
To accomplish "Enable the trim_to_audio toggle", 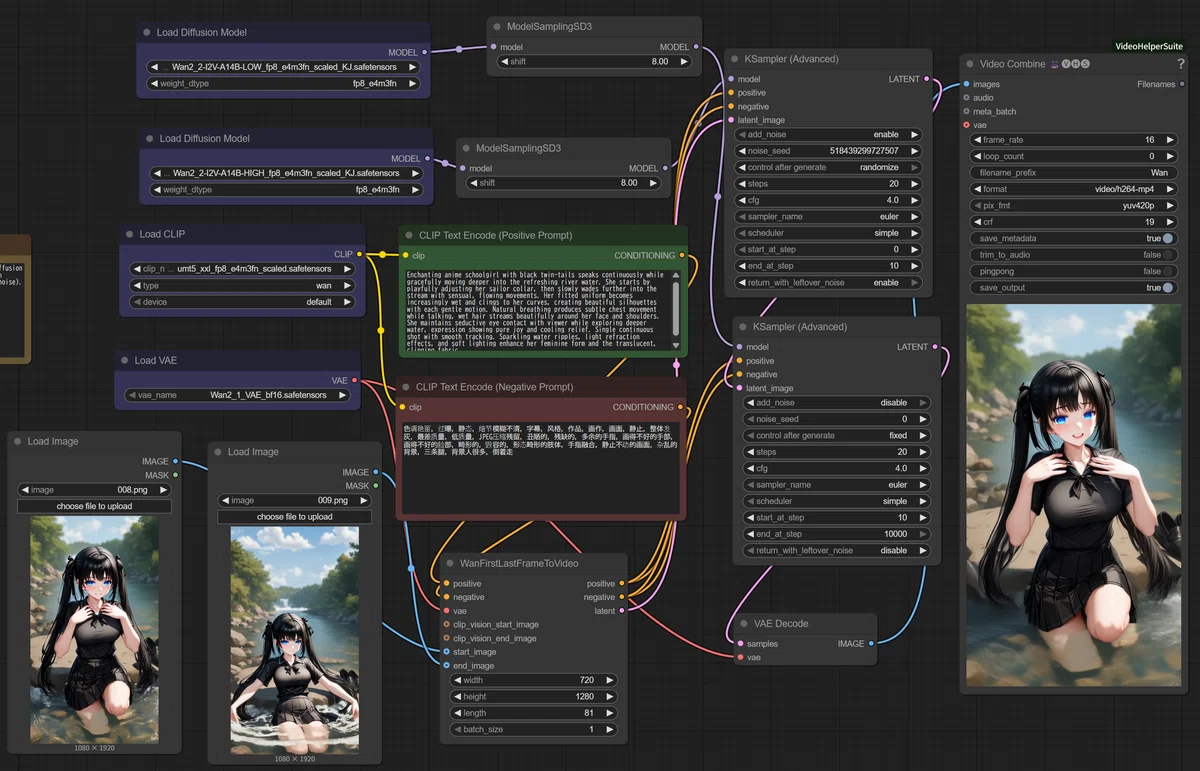I will coord(1167,255).
